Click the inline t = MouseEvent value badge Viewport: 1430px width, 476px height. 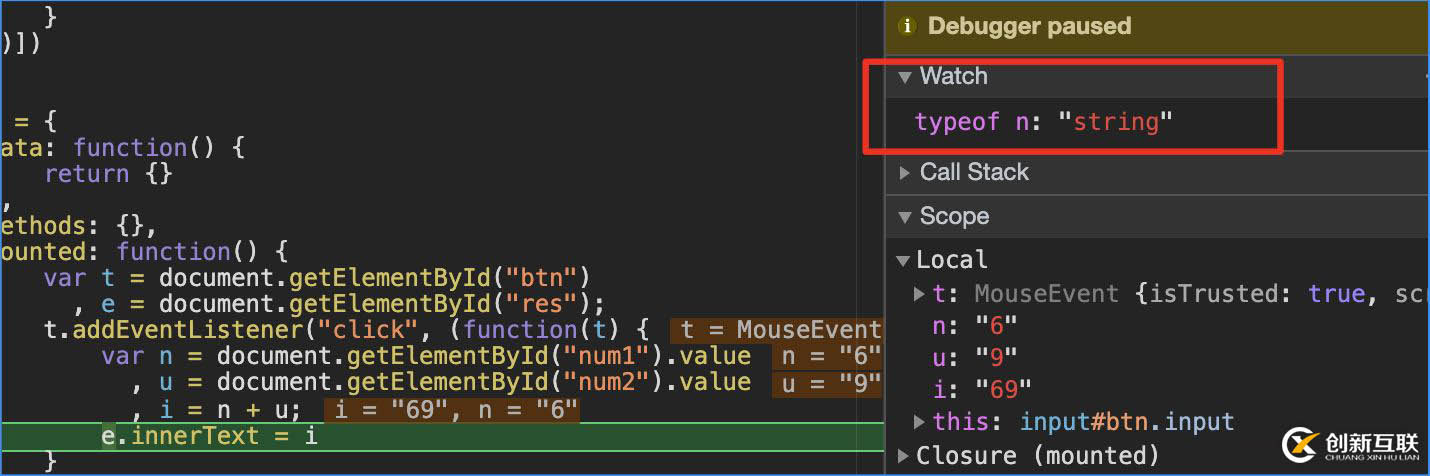pos(778,330)
